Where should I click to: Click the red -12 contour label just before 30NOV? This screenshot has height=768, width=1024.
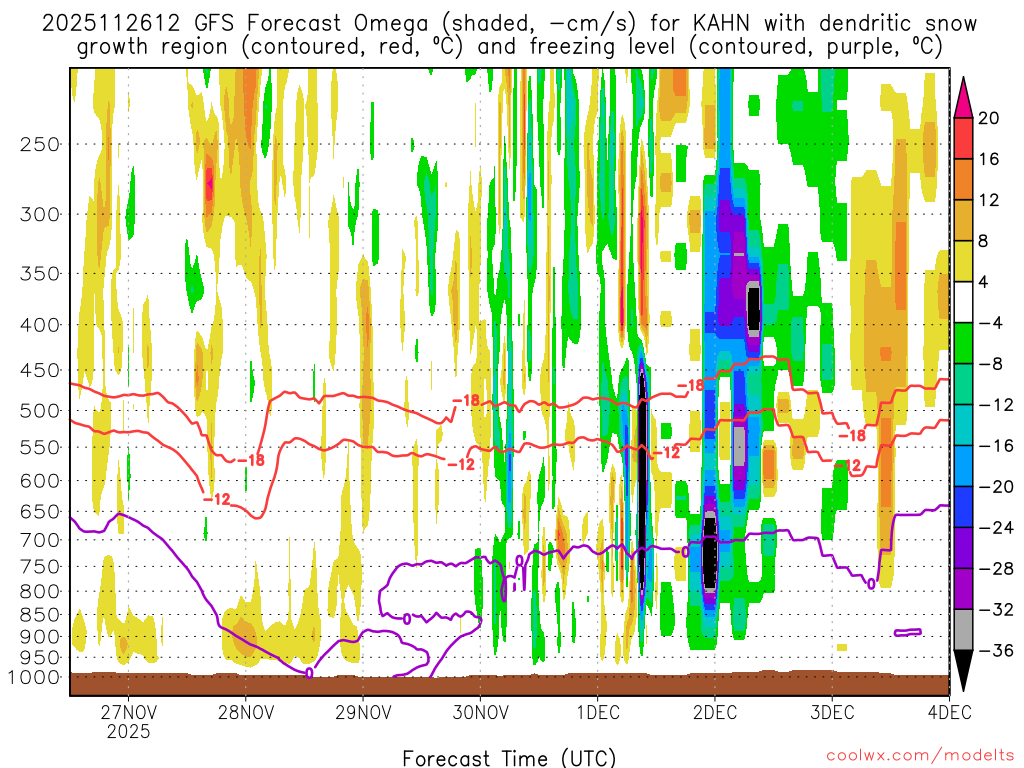point(461,464)
